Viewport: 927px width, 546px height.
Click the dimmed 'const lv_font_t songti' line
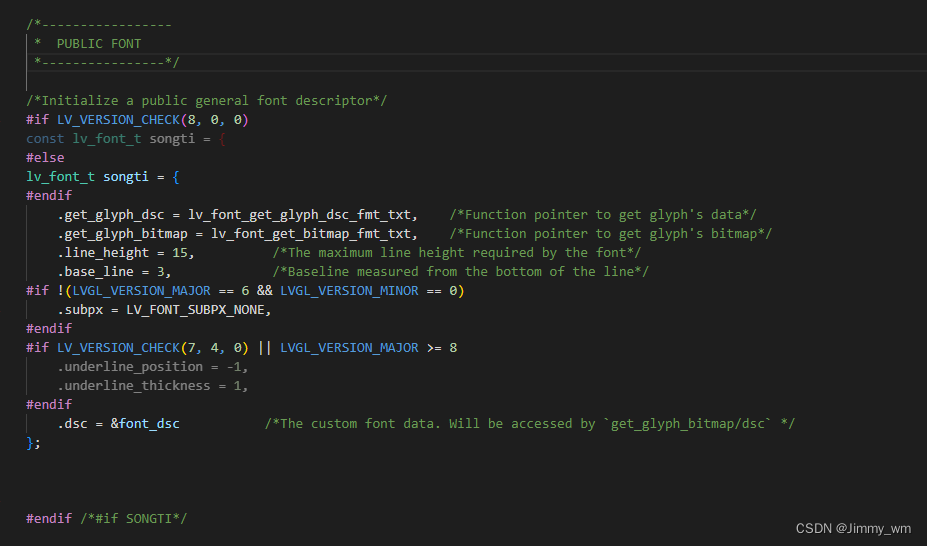click(x=125, y=139)
